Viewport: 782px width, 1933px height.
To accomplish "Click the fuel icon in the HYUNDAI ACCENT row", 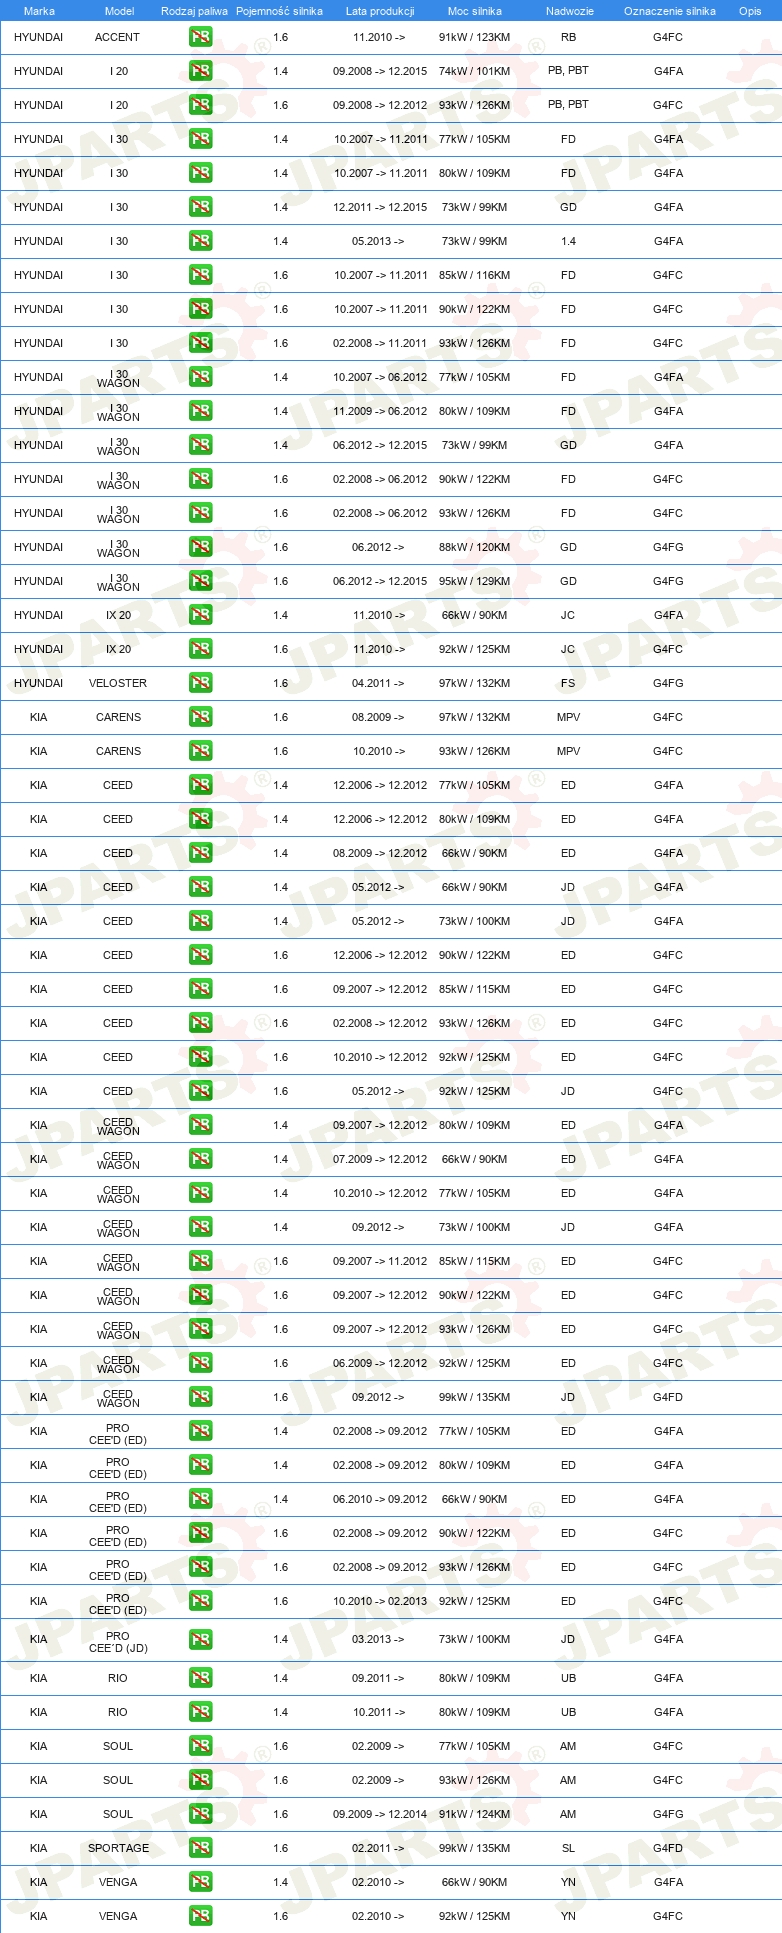I will pos(200,37).
